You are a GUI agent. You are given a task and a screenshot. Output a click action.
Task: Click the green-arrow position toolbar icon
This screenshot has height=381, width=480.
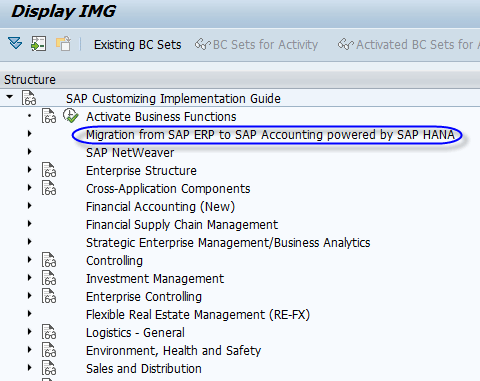click(x=39, y=44)
